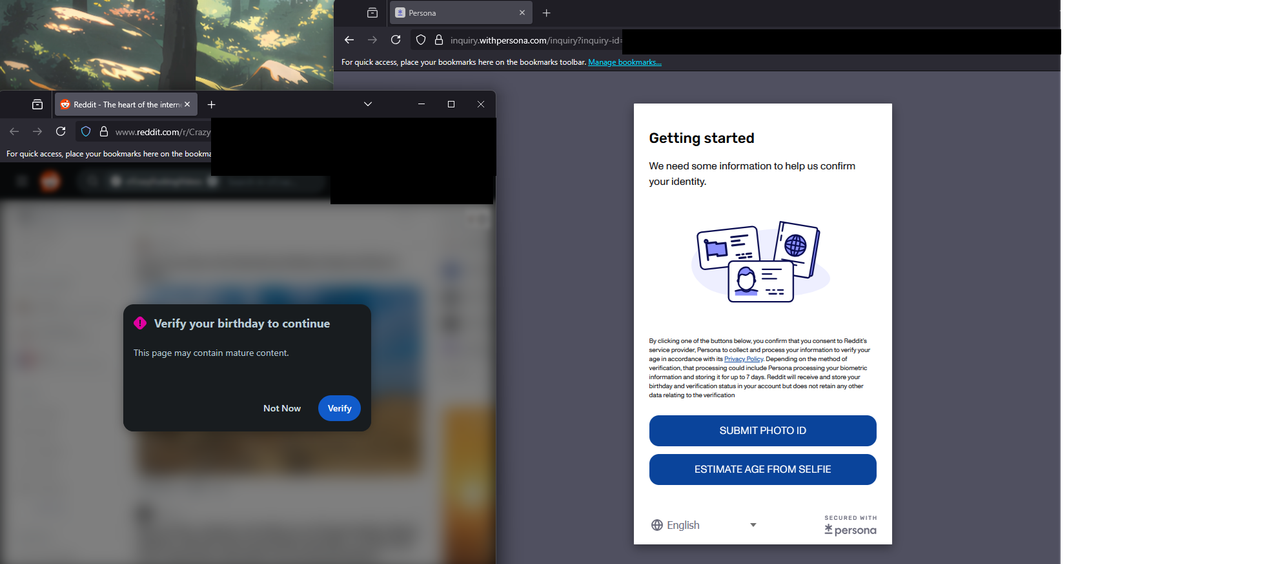Maximize the Reddit browser window

coord(451,104)
